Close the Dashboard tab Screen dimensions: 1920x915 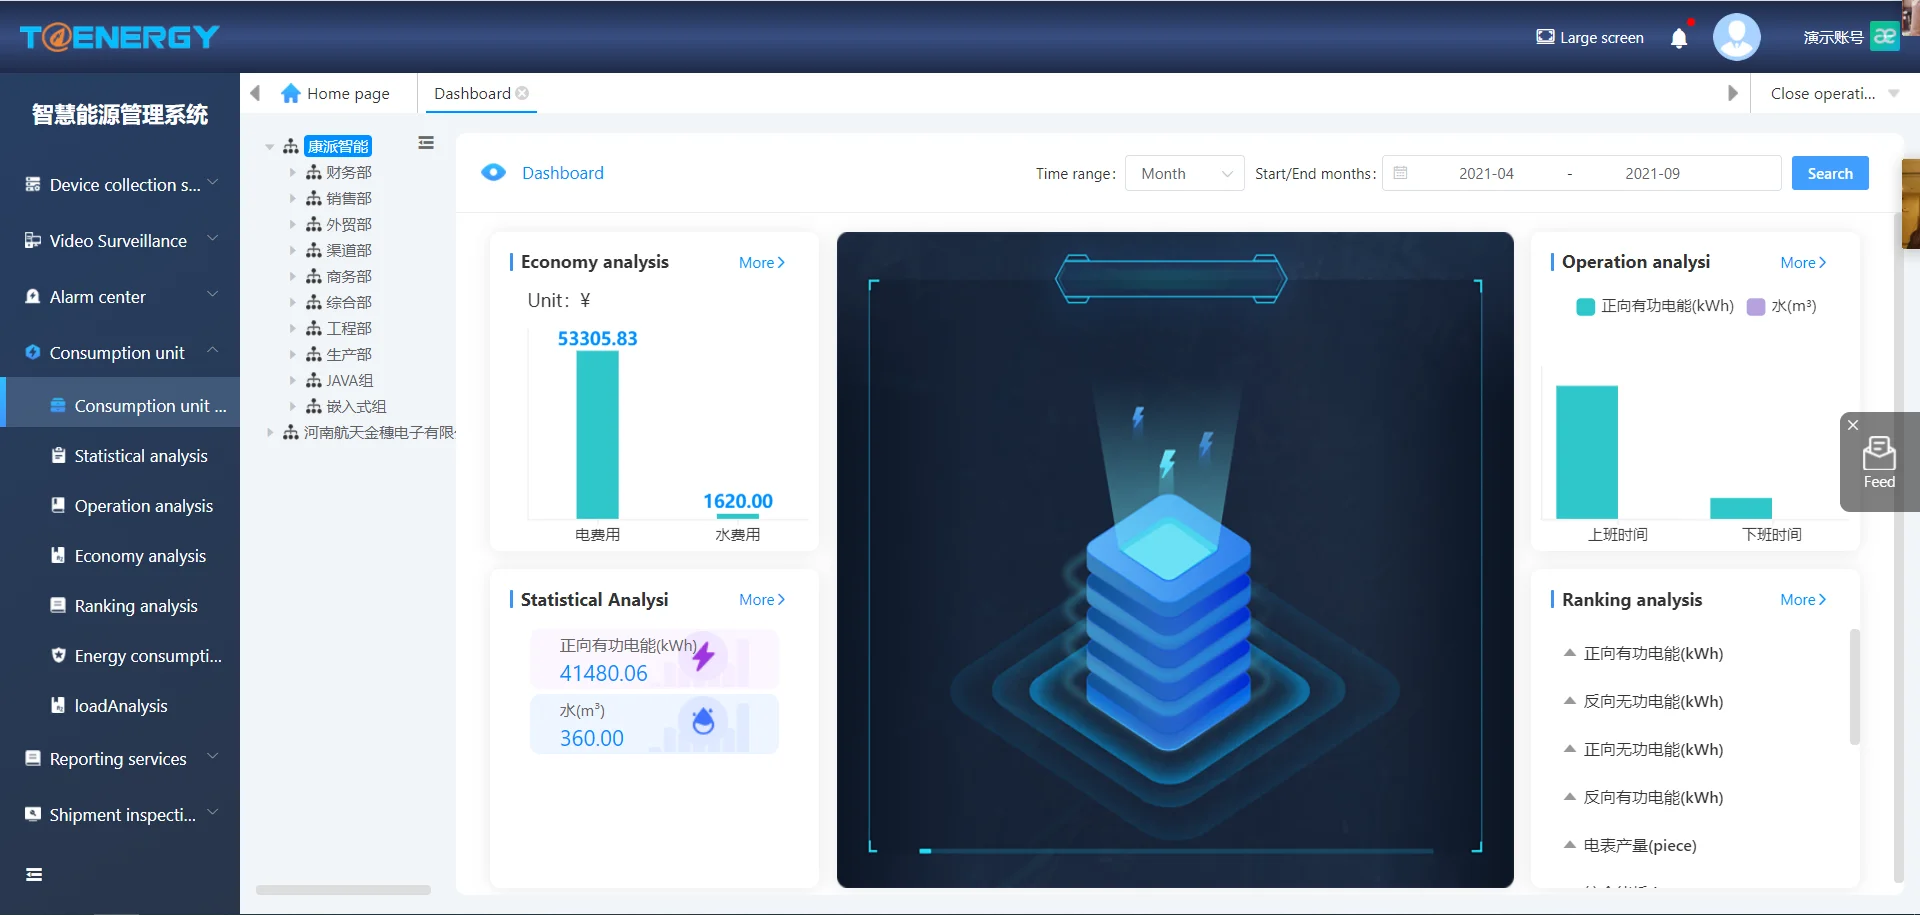(x=522, y=93)
